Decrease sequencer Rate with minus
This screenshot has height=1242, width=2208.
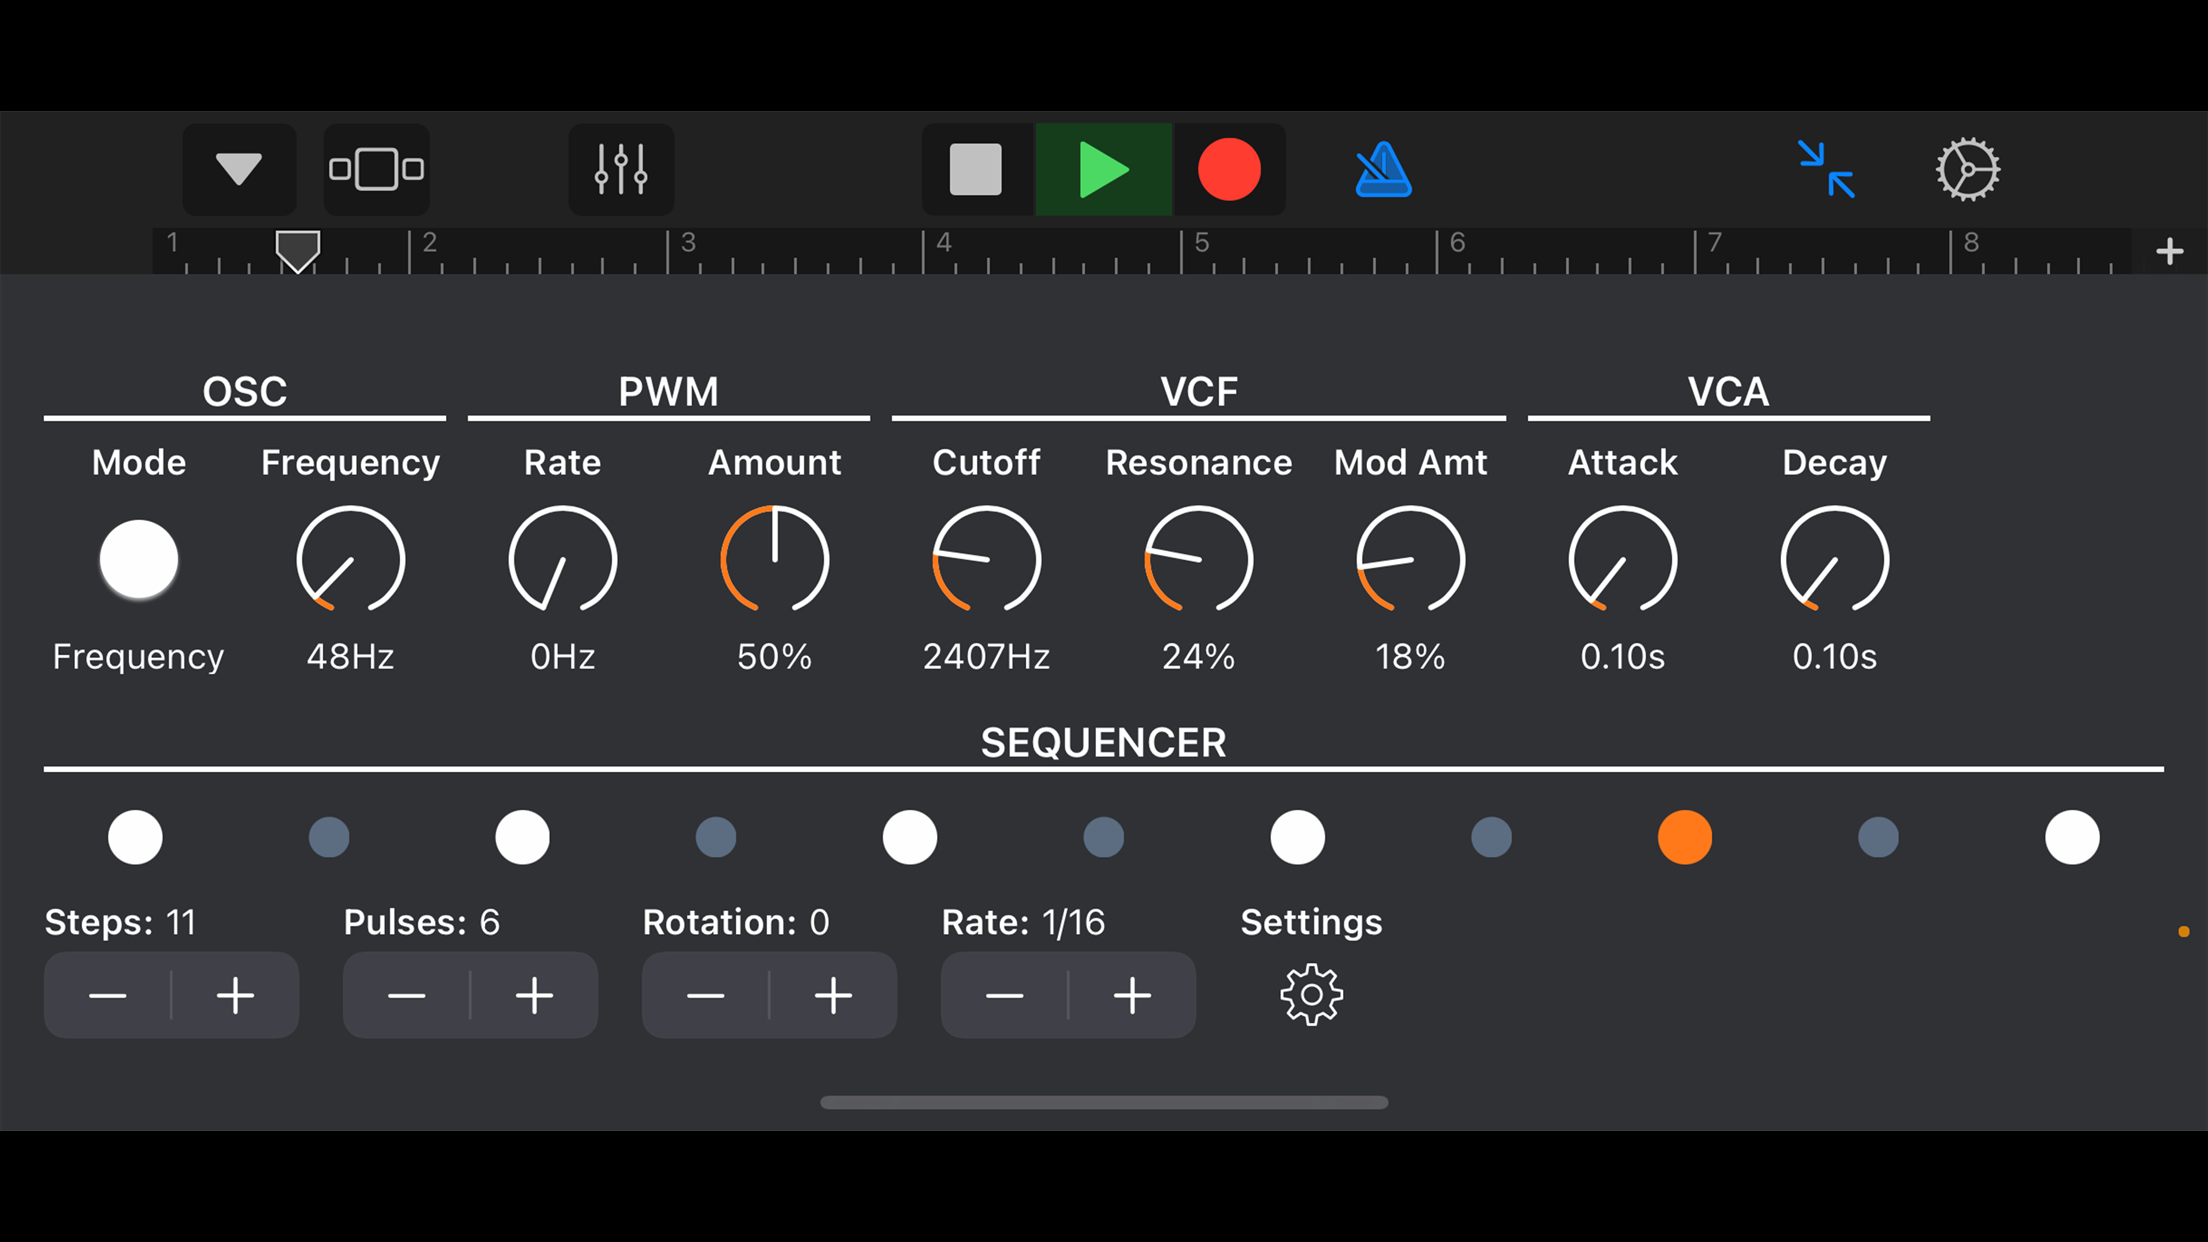point(1004,995)
